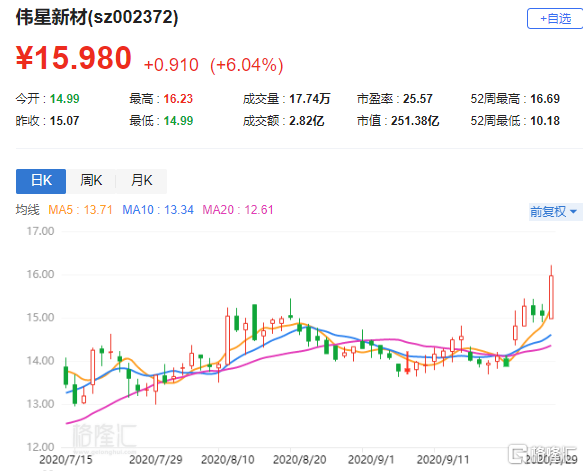This screenshot has height=471, width=583.
Task: Select the stock title 伟星新材(sz002372)
Action: tap(97, 17)
